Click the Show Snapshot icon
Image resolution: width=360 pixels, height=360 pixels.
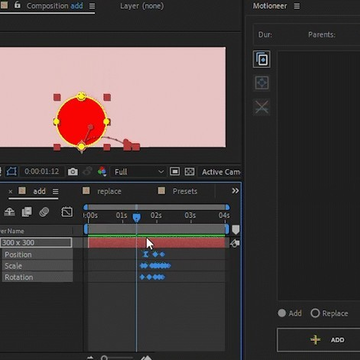pyautogui.click(x=87, y=171)
